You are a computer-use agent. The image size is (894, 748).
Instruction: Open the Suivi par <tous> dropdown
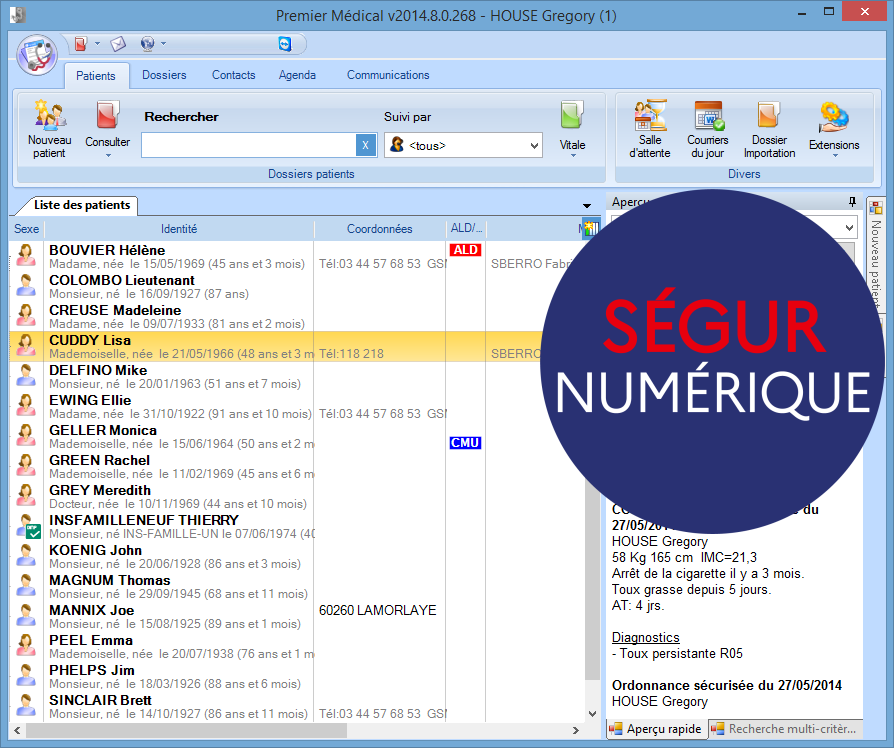point(463,145)
